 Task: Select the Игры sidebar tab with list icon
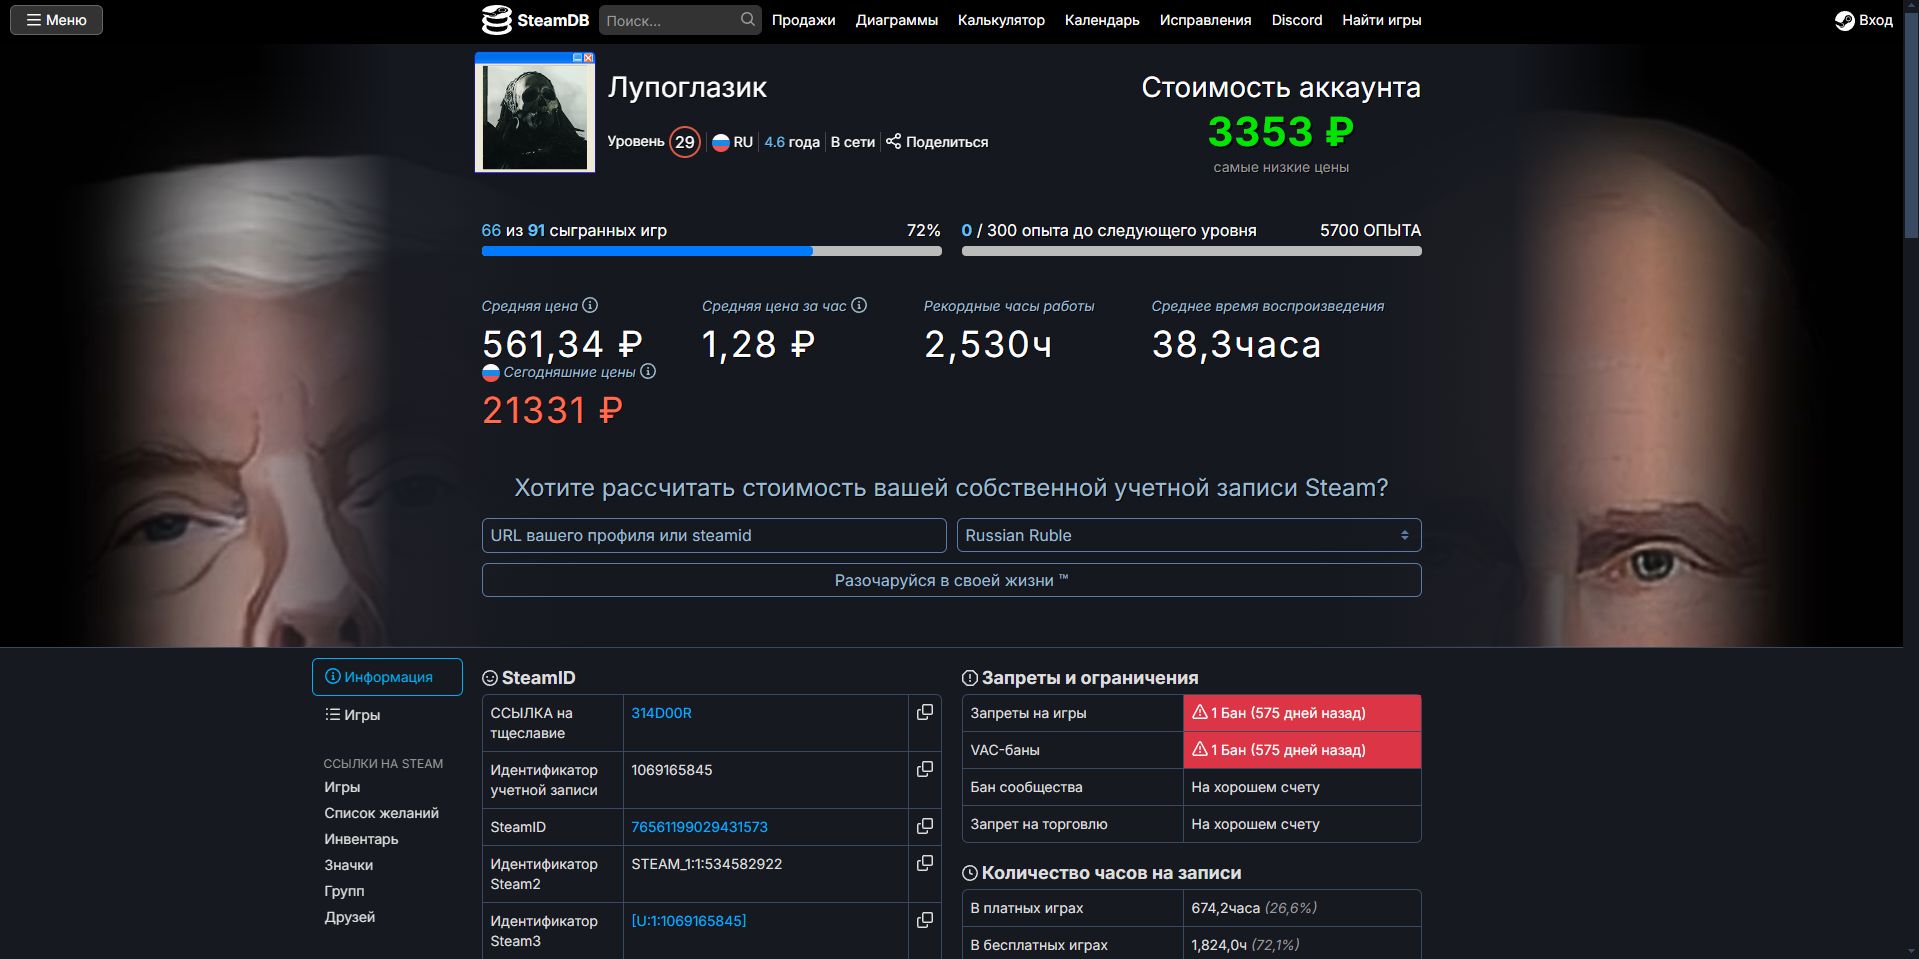(352, 715)
